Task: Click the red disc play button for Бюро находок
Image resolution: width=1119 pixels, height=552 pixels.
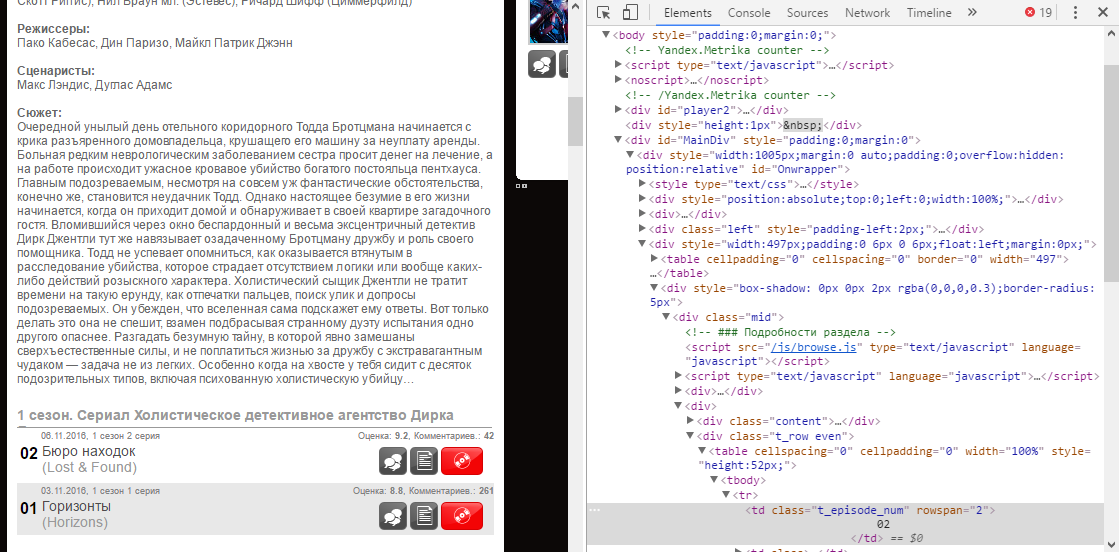Action: coord(462,461)
